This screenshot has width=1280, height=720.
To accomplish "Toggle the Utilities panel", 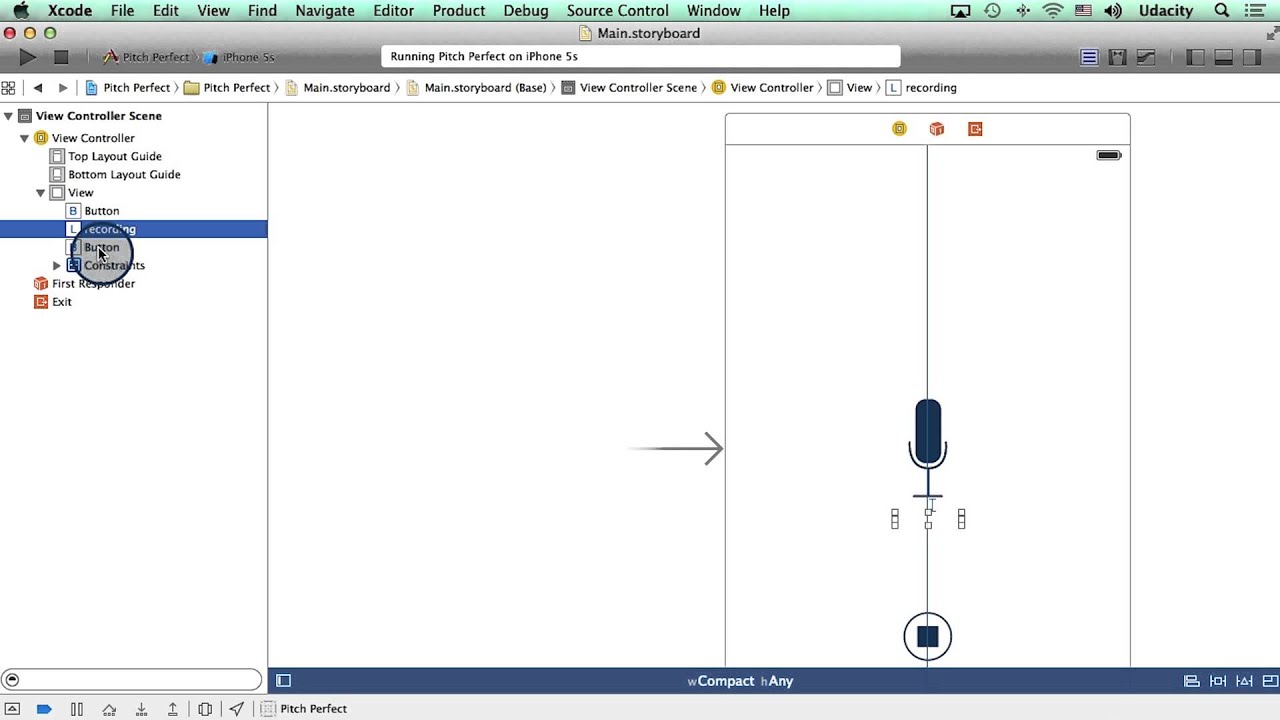I will (x=1251, y=57).
